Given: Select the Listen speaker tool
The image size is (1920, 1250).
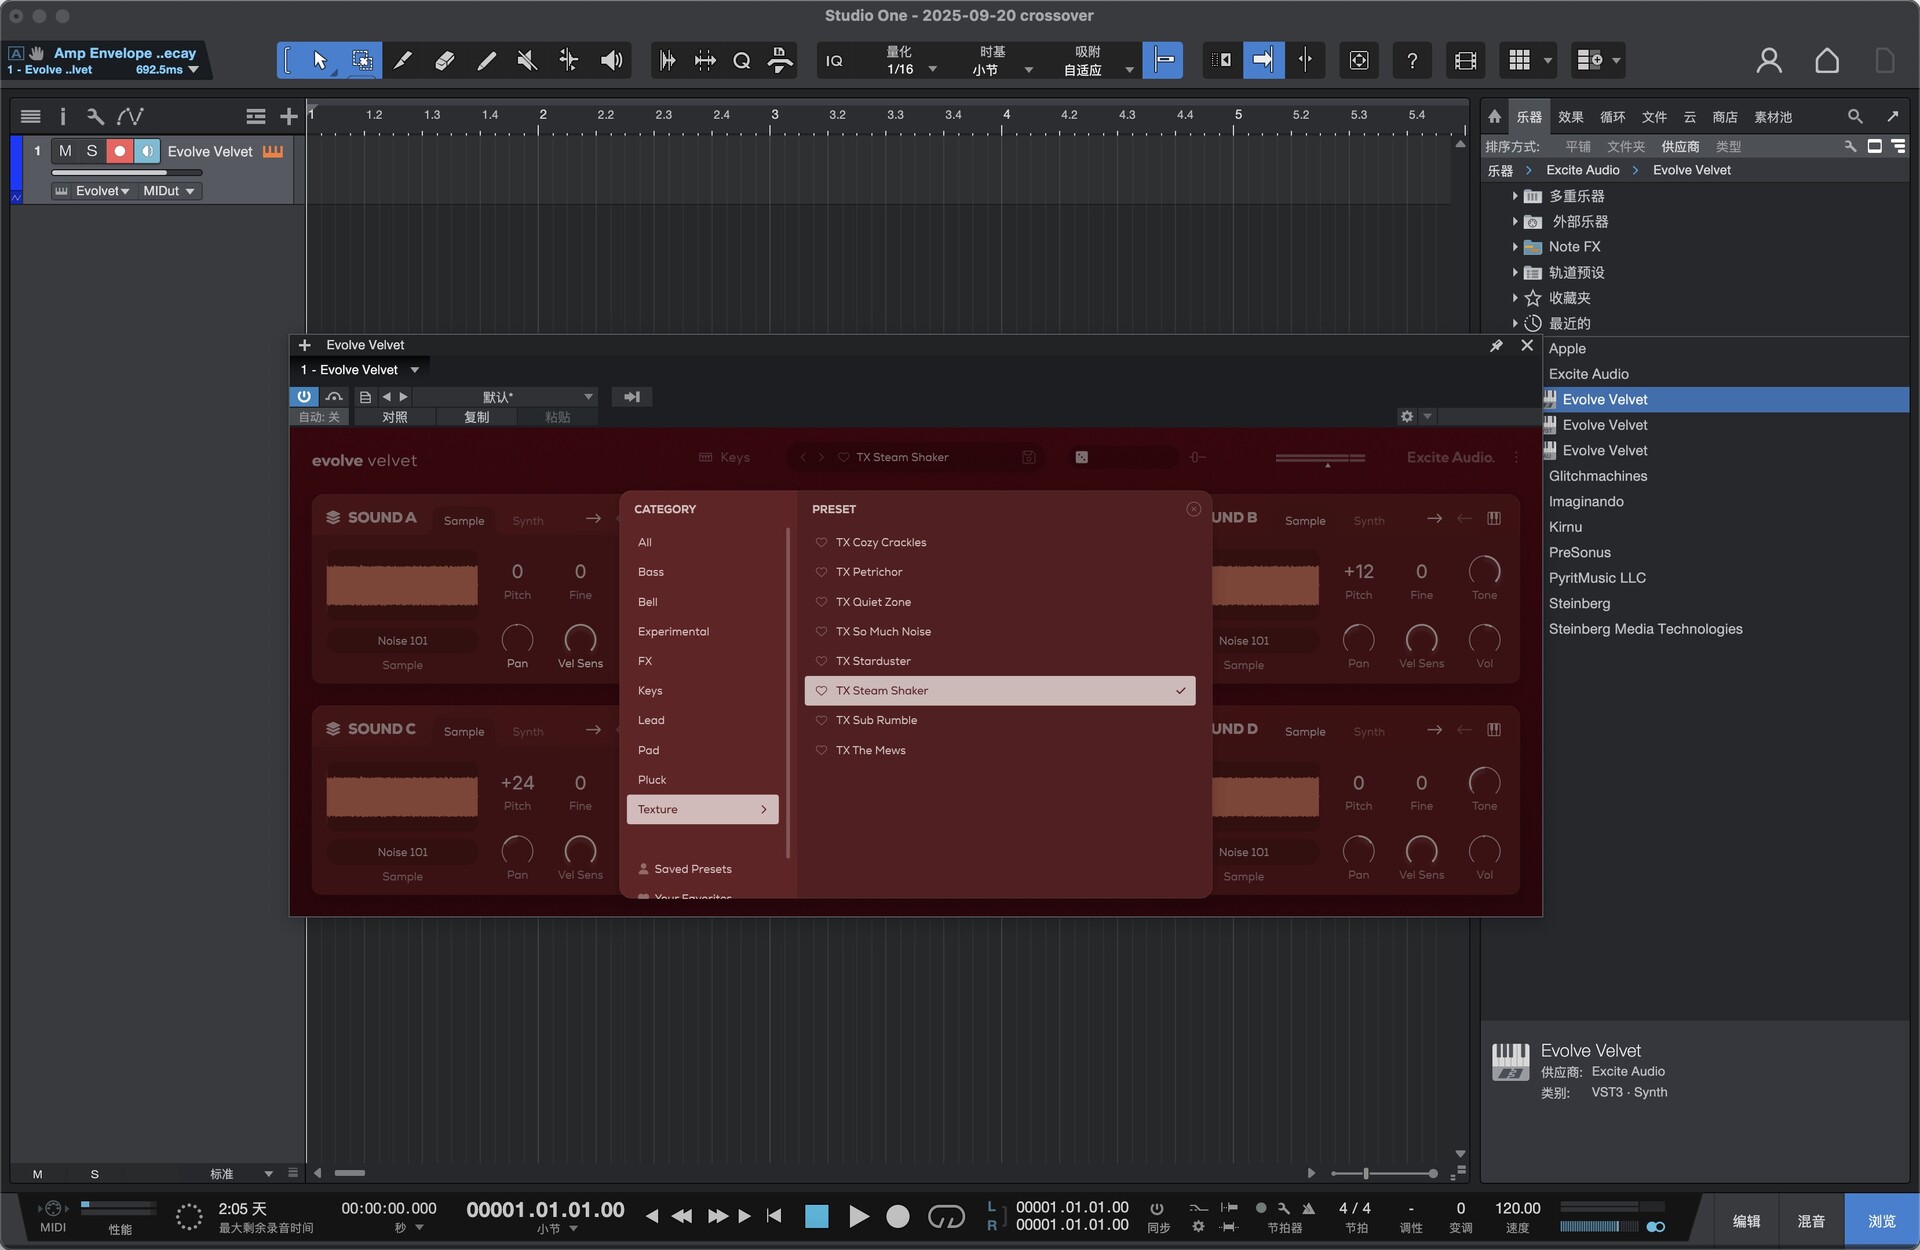Looking at the screenshot, I should pos(611,61).
